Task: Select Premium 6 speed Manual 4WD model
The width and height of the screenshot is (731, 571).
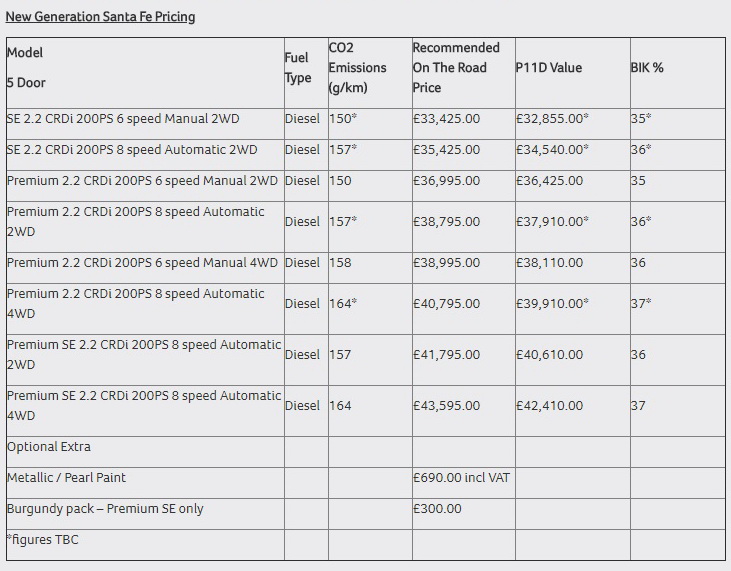Action: pos(142,263)
